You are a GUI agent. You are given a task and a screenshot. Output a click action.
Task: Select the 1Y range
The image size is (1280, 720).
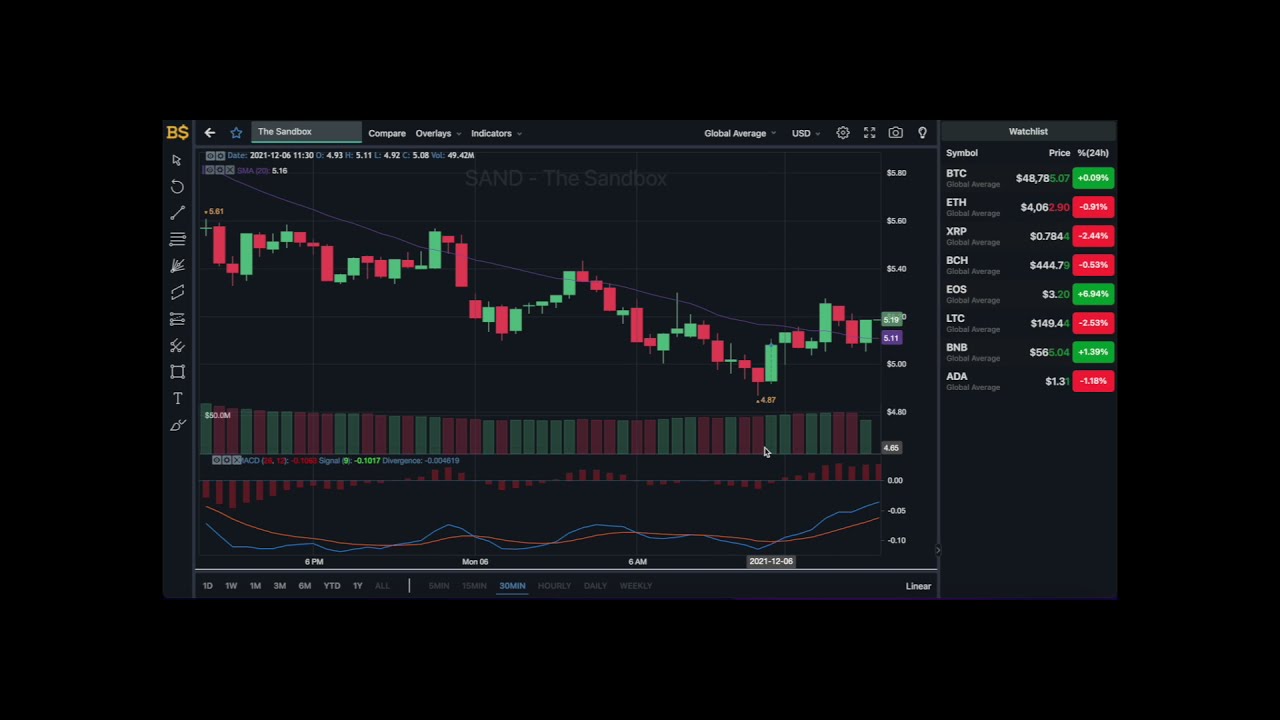(357, 586)
